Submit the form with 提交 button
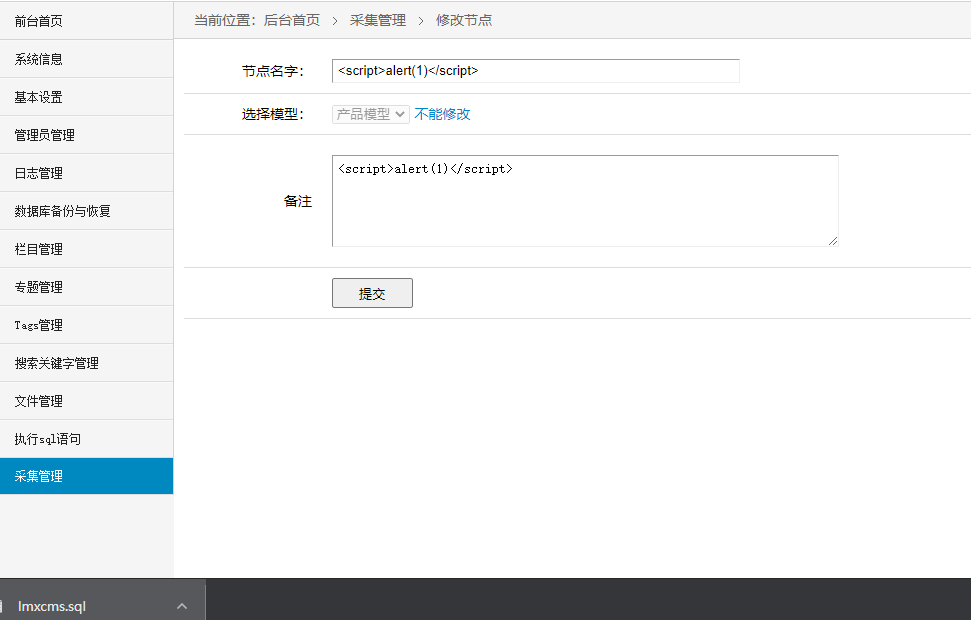The width and height of the screenshot is (971, 620). click(x=372, y=293)
